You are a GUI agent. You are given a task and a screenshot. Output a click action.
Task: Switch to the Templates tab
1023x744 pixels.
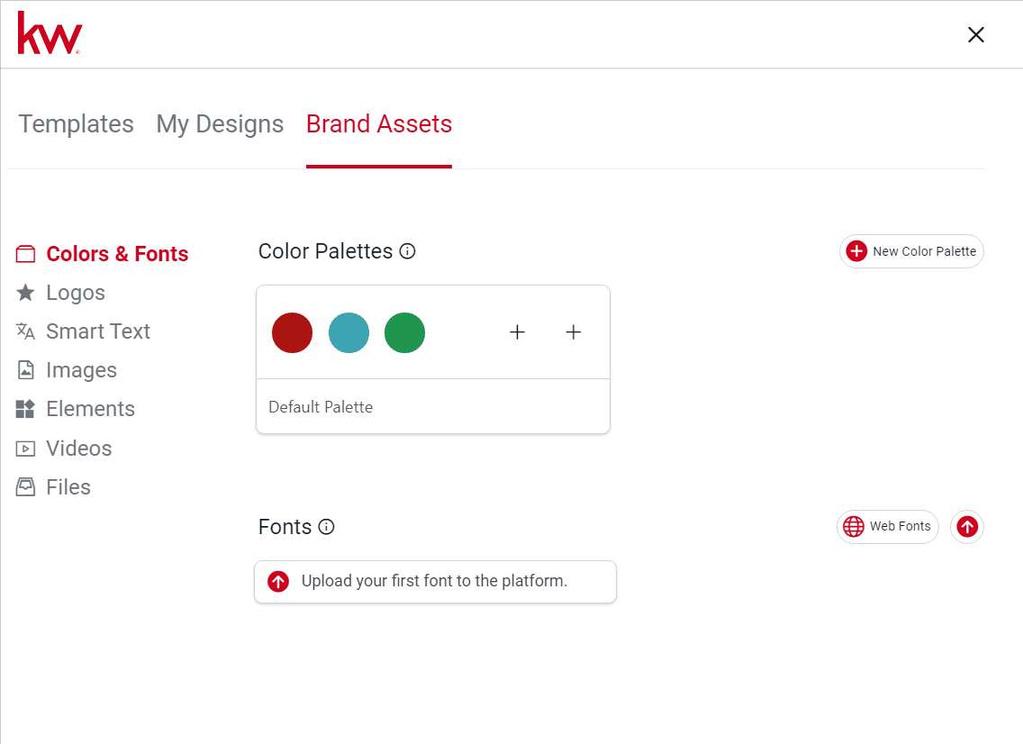(76, 124)
